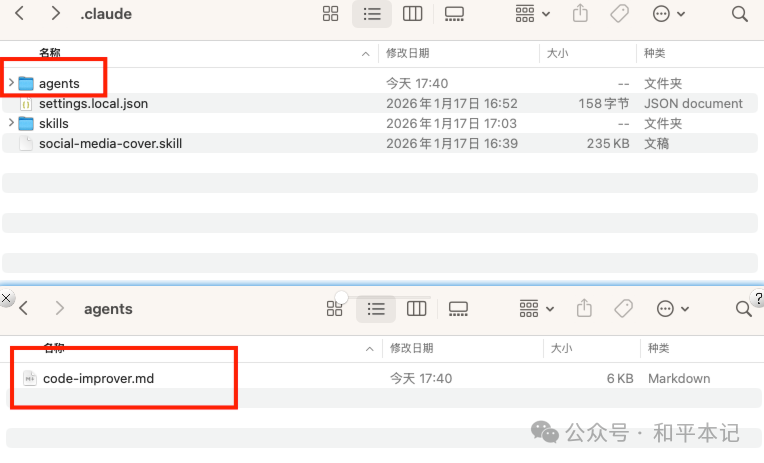This screenshot has height=463, width=764.
Task: Toggle name sort order arrow in .claude window
Action: 365,54
